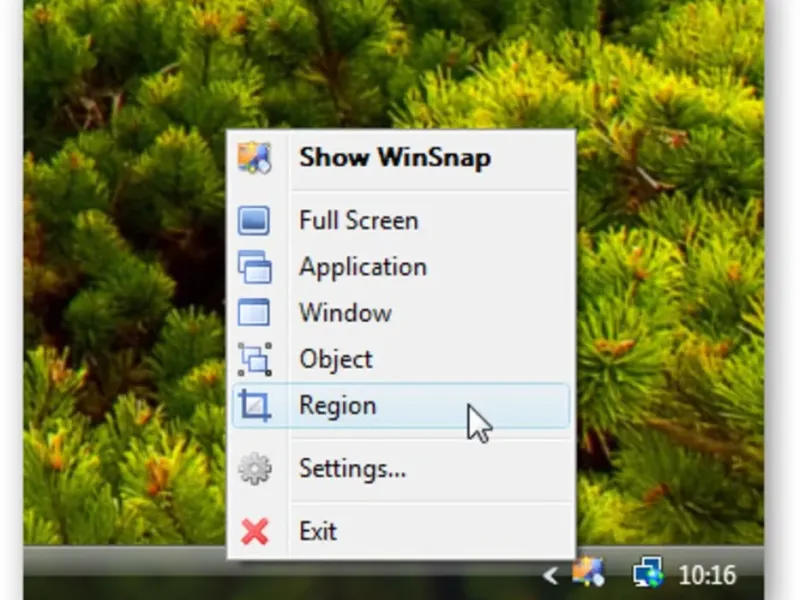The width and height of the screenshot is (800, 600).
Task: Click the WinSnap logo icon in menu
Action: [x=254, y=158]
